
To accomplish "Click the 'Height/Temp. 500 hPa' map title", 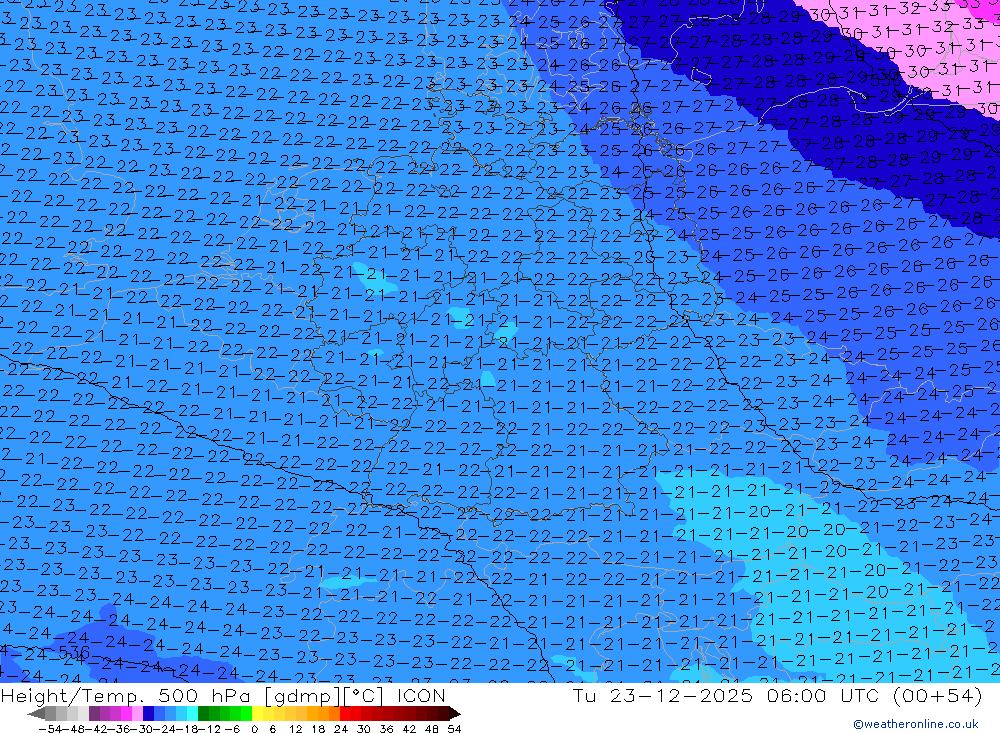I will point(127,695).
